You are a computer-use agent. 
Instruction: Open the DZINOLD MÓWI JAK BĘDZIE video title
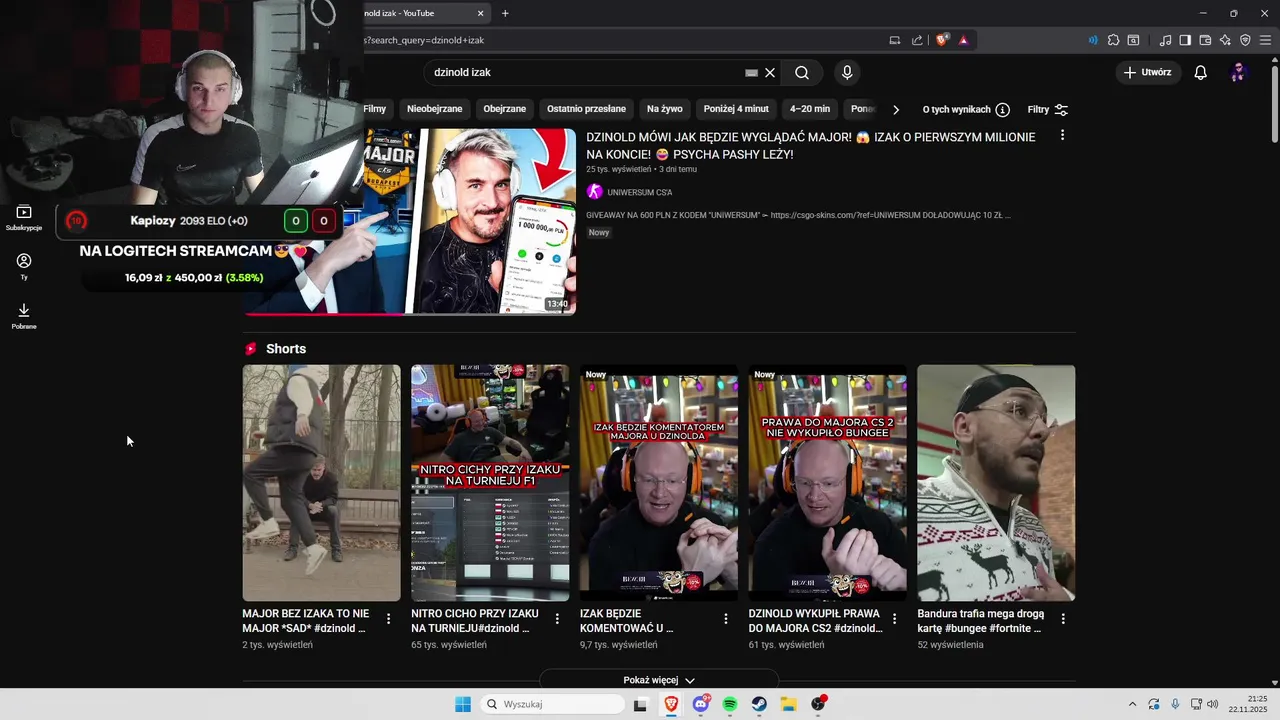pos(810,146)
